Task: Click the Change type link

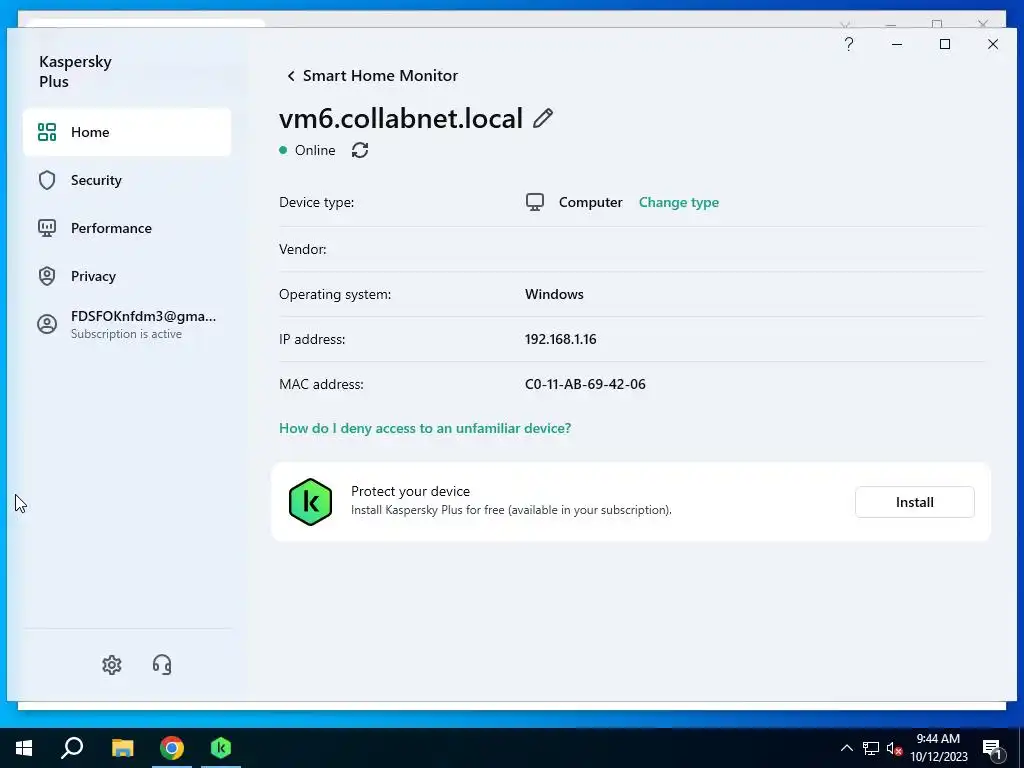Action: pos(679,202)
